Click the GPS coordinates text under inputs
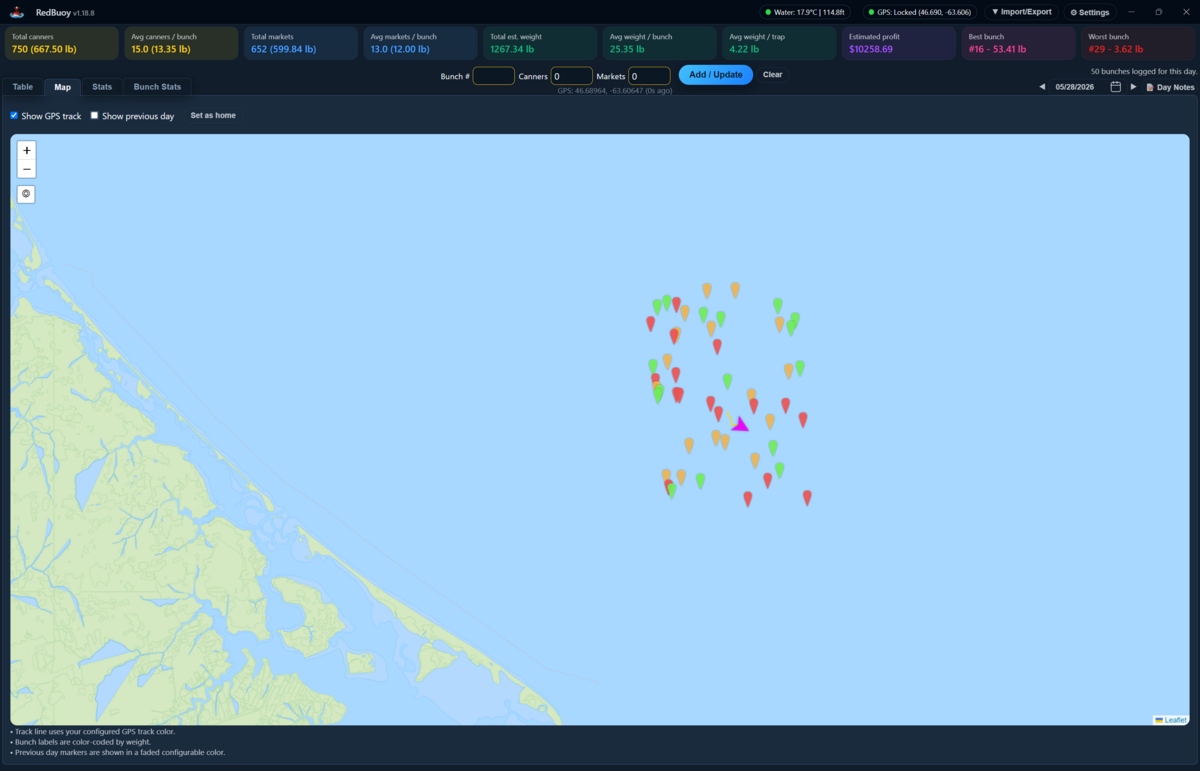The height and width of the screenshot is (771, 1200). (615, 90)
